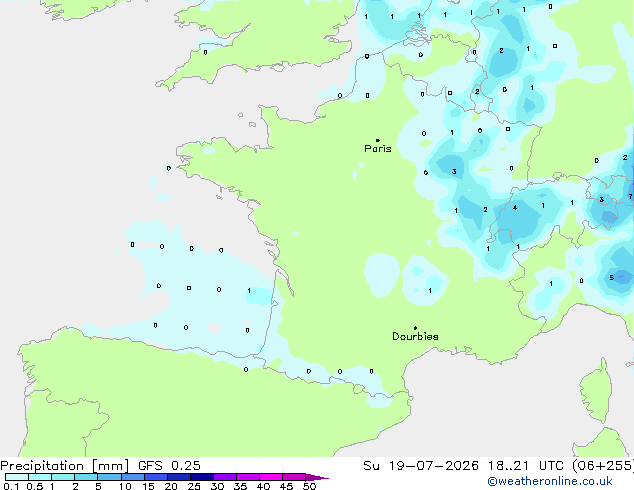Click the legend value 10
The height and width of the screenshot is (490, 634).
[x=125, y=486]
